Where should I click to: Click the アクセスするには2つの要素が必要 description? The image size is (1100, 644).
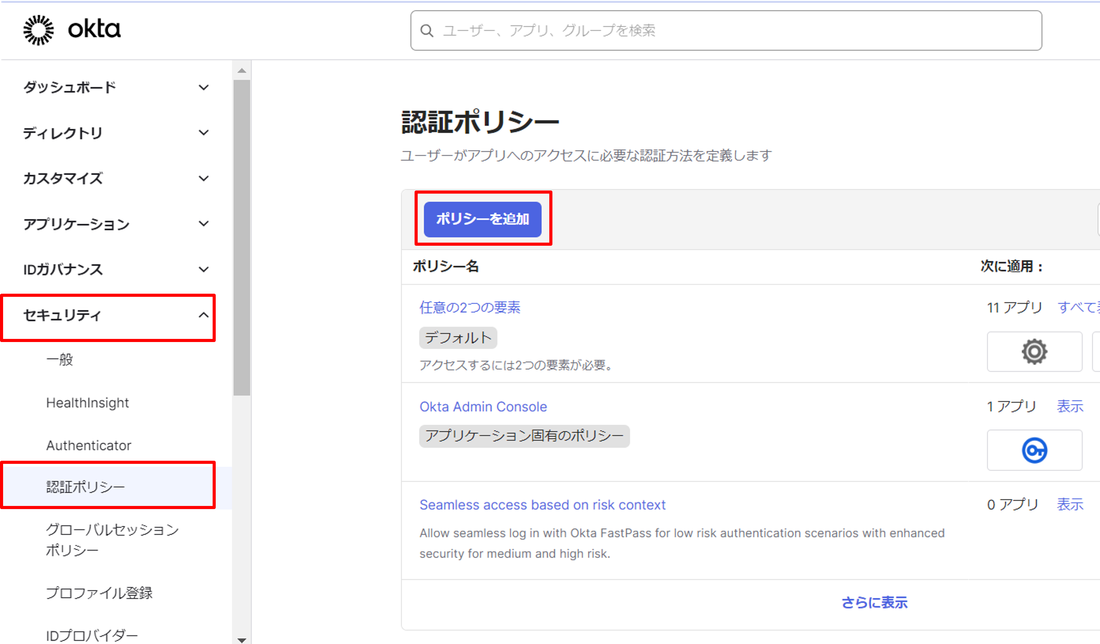(x=516, y=365)
